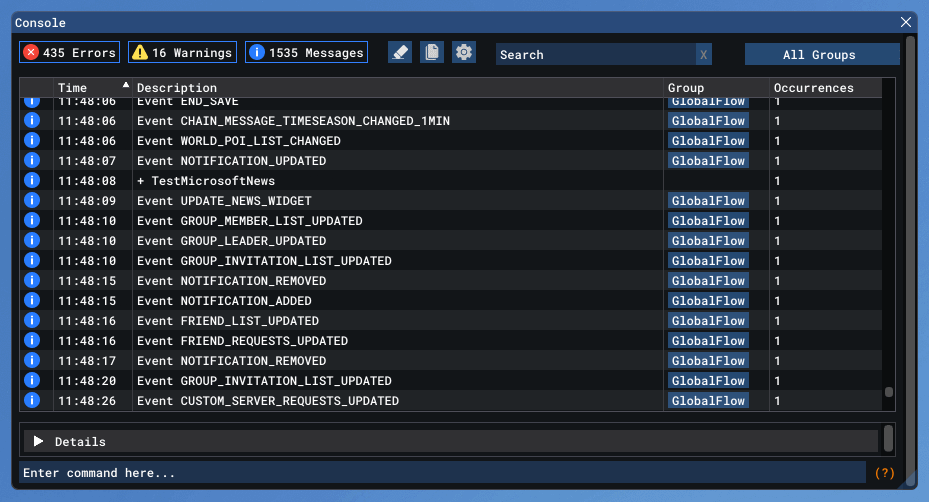Click the 11:48:26 timestamp cell
The image size is (929, 502).
click(x=87, y=401)
